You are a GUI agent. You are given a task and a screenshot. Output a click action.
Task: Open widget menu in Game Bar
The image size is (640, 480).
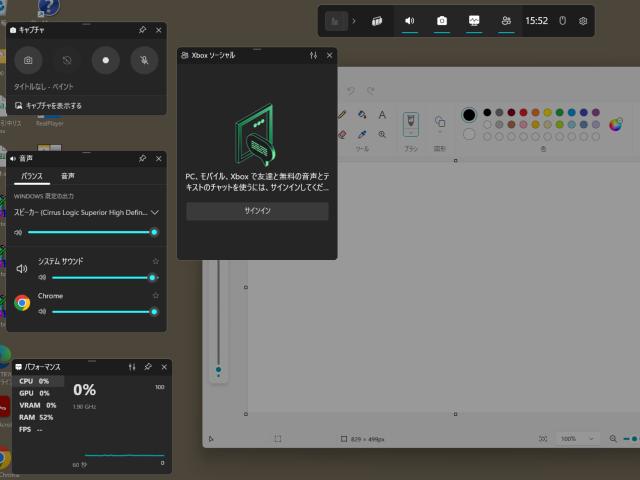336,21
